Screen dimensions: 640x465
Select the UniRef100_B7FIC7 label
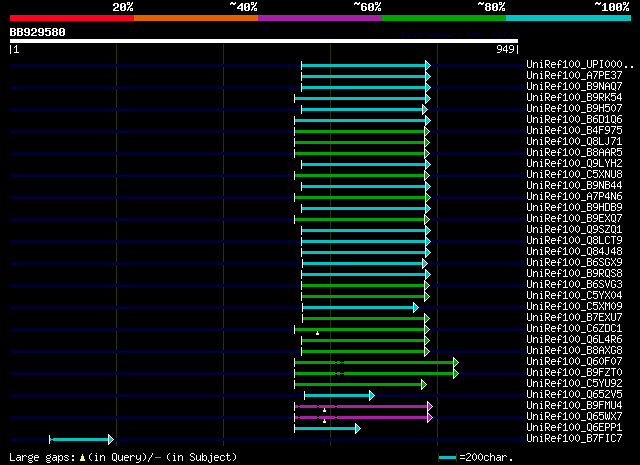(x=574, y=439)
